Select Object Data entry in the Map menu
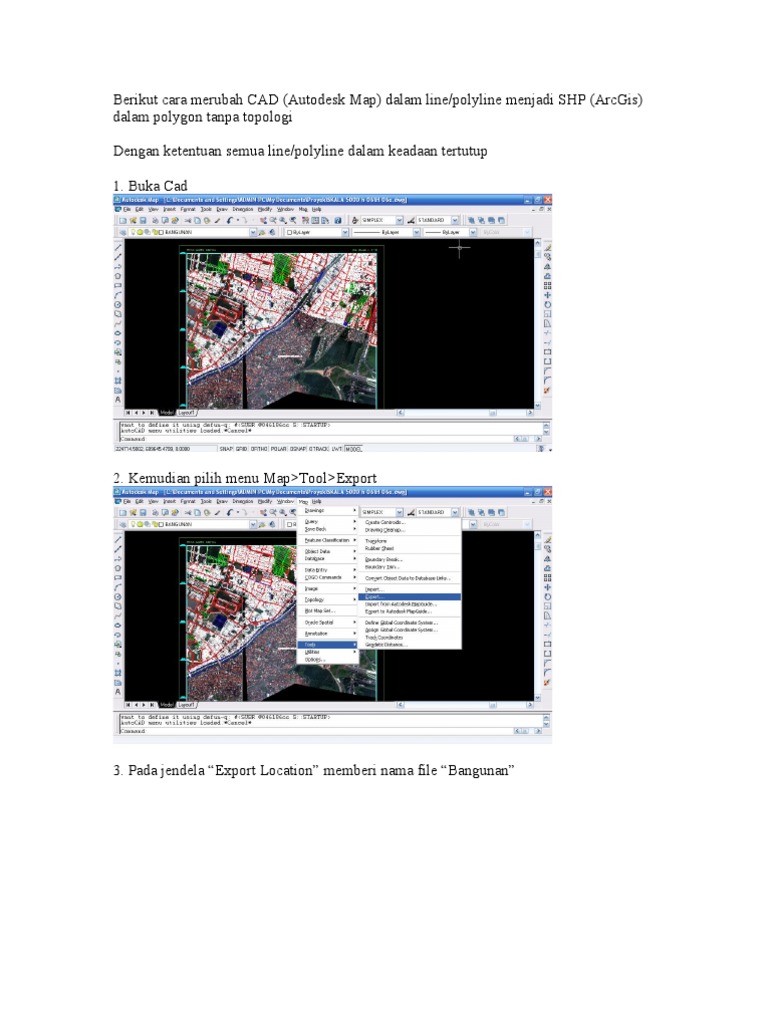Image resolution: width=768 pixels, height=1024 pixels. 327,551
